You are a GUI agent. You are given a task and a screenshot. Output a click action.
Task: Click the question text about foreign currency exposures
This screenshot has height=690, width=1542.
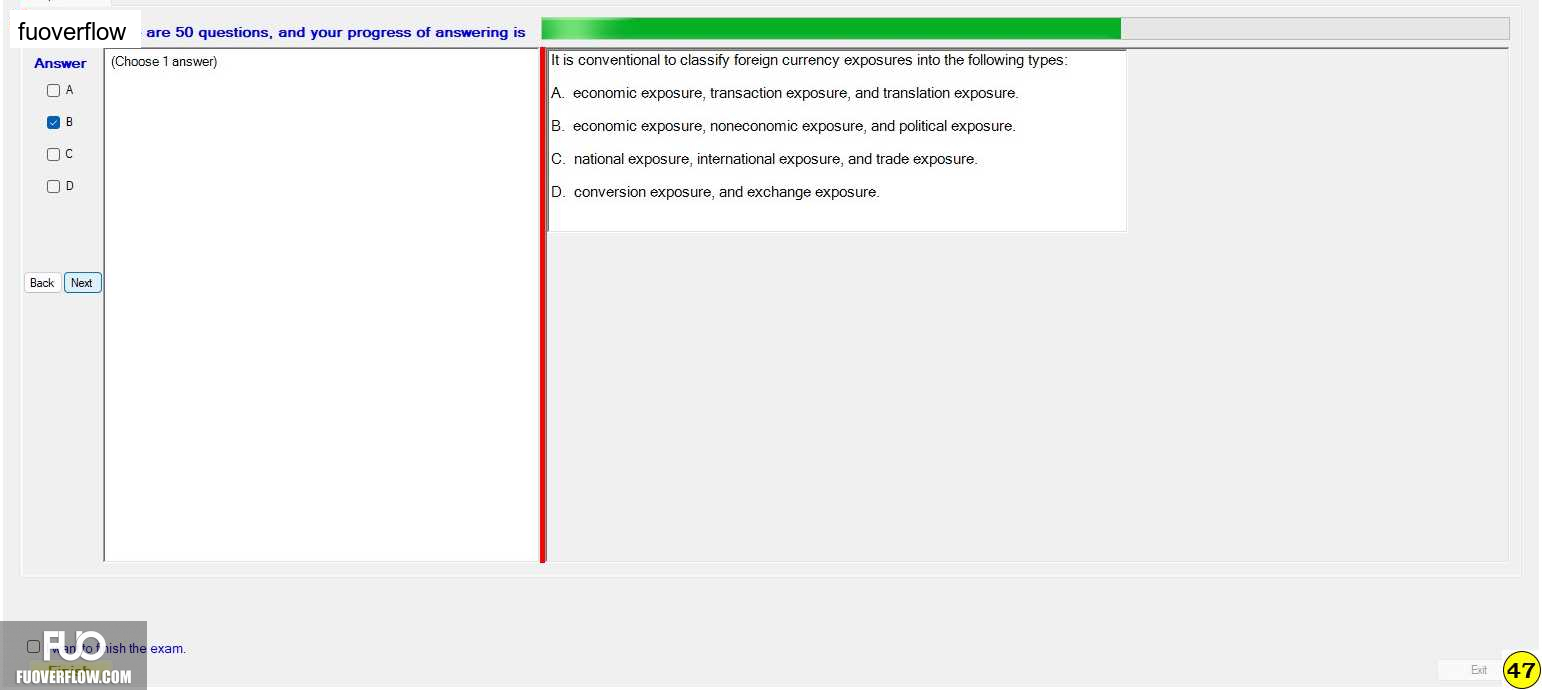point(809,60)
